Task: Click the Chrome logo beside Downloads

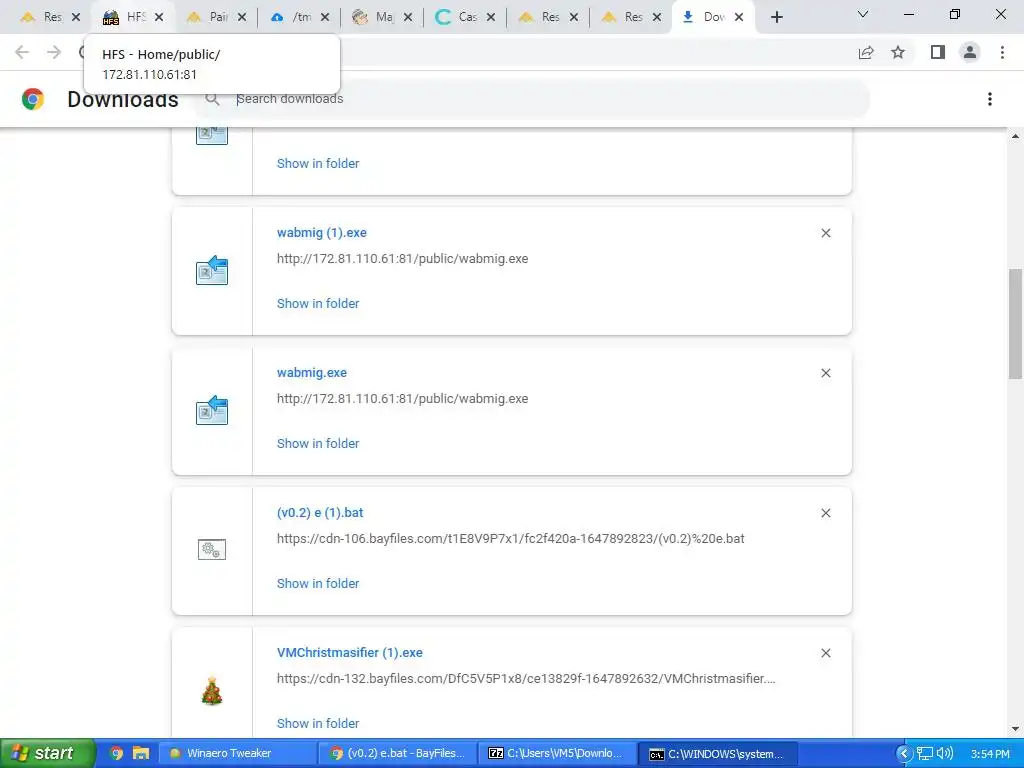Action: [x=33, y=99]
